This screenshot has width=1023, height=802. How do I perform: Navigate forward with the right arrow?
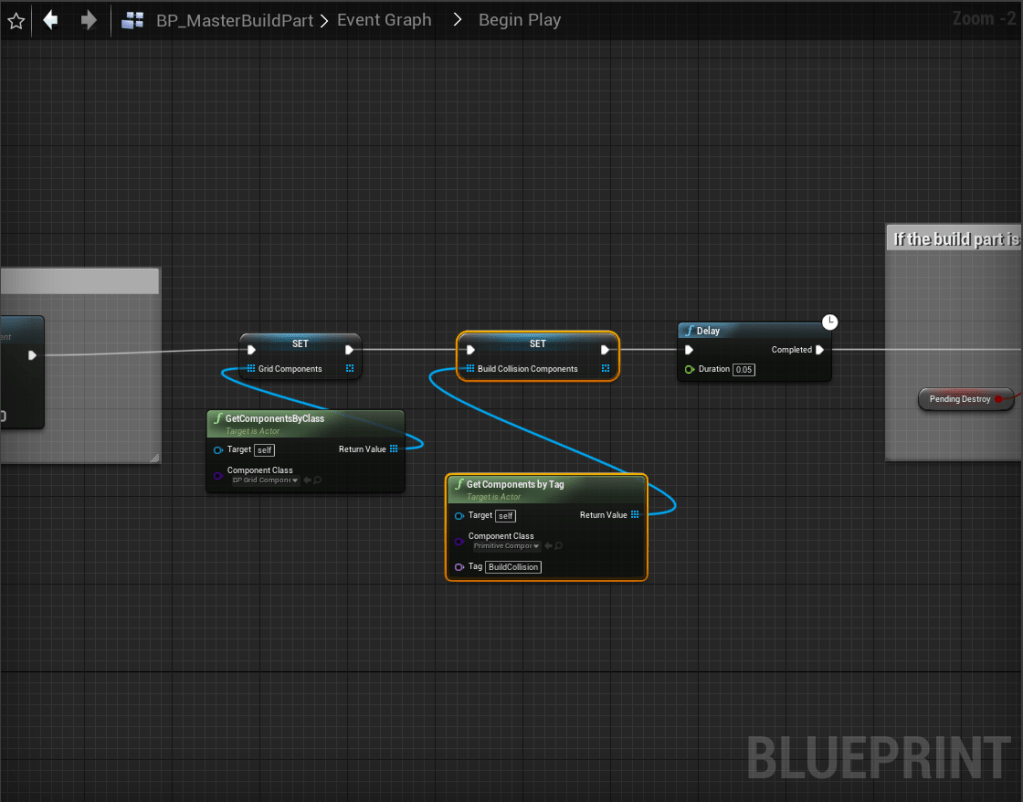coord(89,20)
